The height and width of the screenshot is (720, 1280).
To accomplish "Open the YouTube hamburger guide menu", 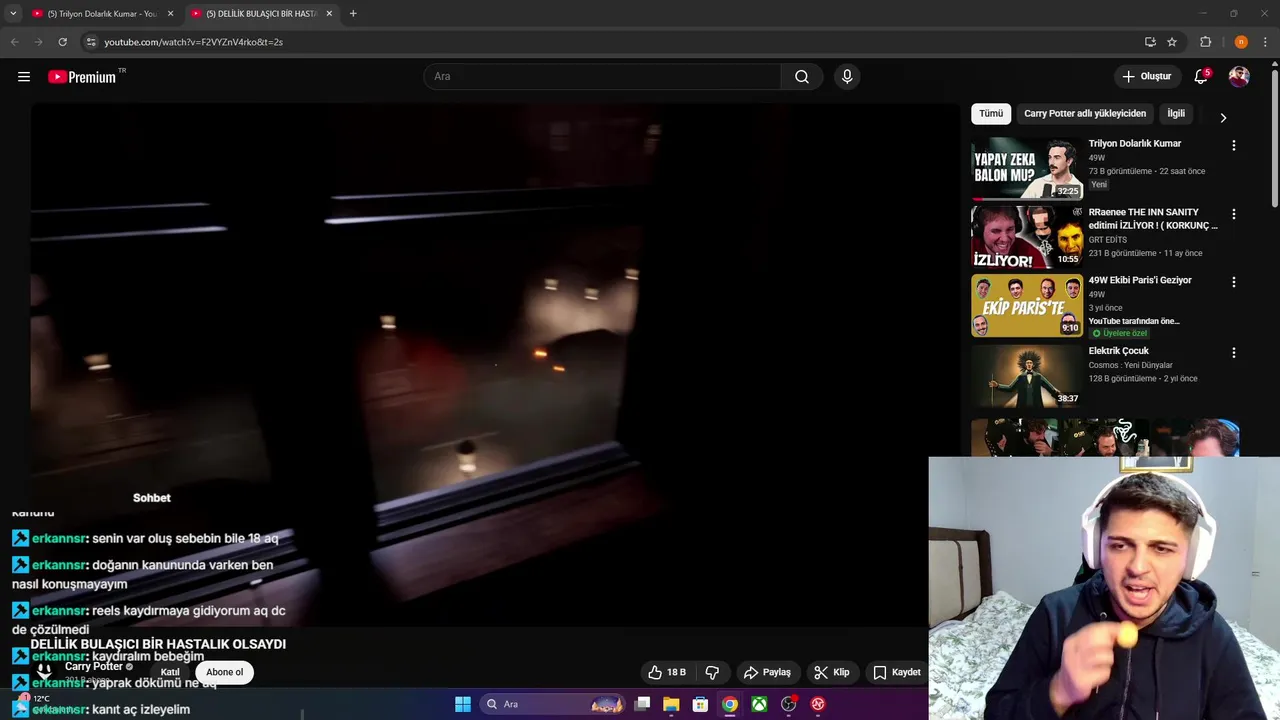I will (x=24, y=77).
